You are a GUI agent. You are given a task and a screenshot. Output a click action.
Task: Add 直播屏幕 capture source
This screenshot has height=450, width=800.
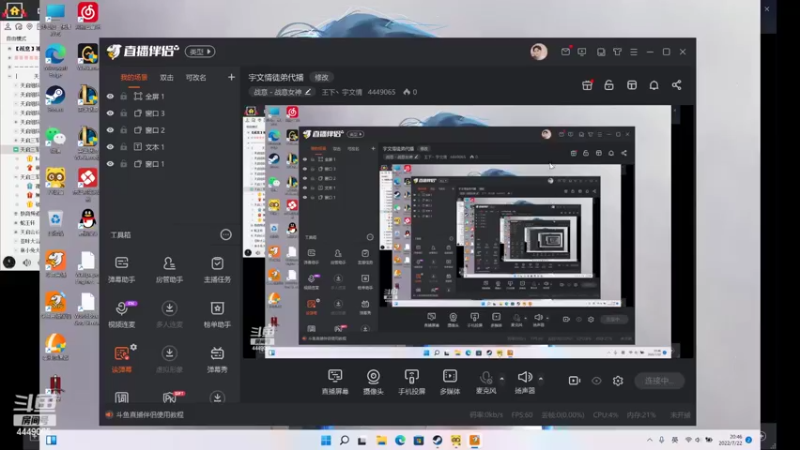(335, 382)
